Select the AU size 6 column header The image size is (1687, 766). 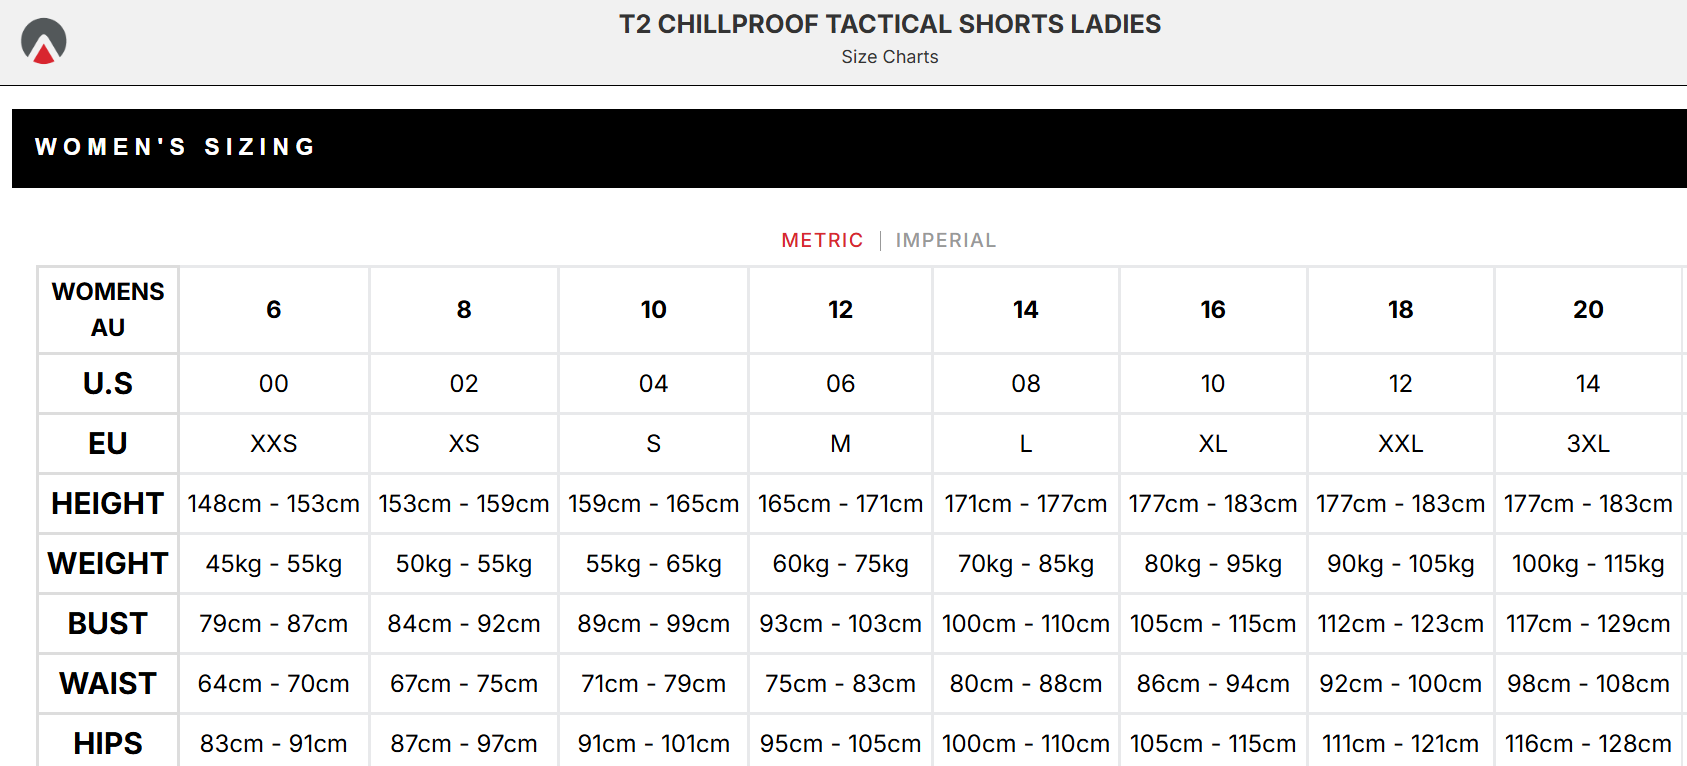(273, 310)
